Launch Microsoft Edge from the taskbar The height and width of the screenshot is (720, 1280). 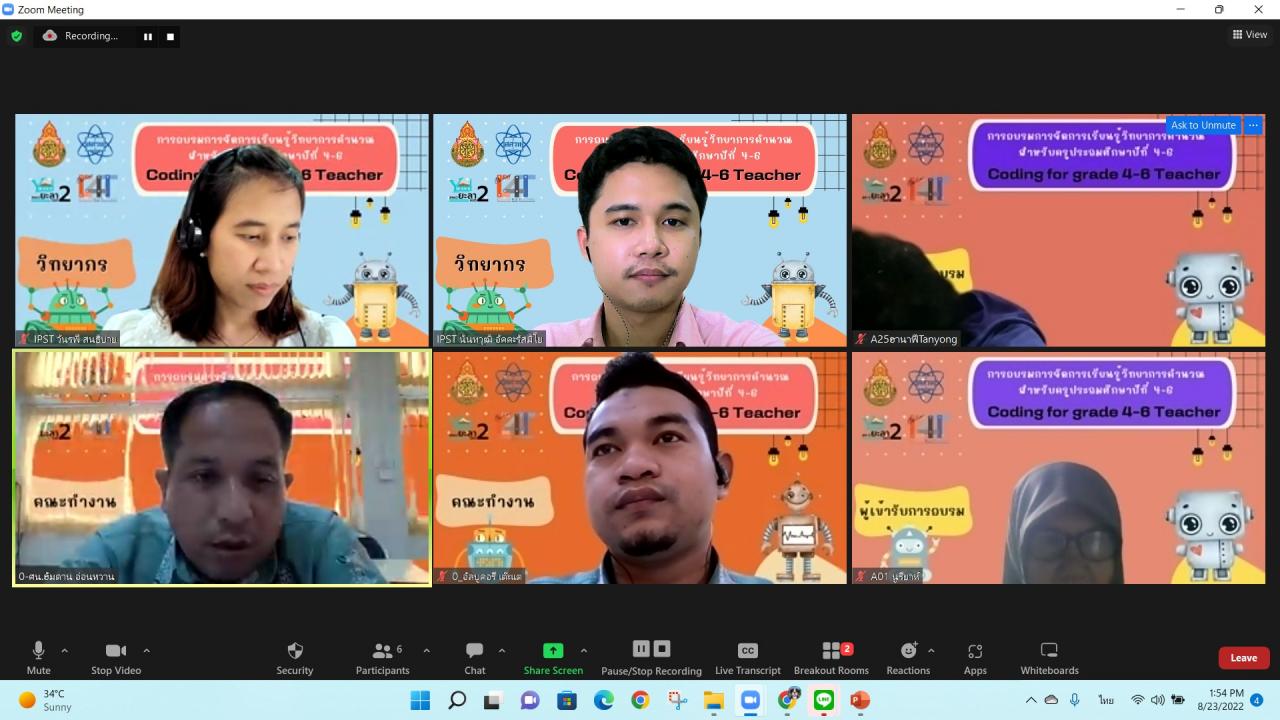pos(604,700)
